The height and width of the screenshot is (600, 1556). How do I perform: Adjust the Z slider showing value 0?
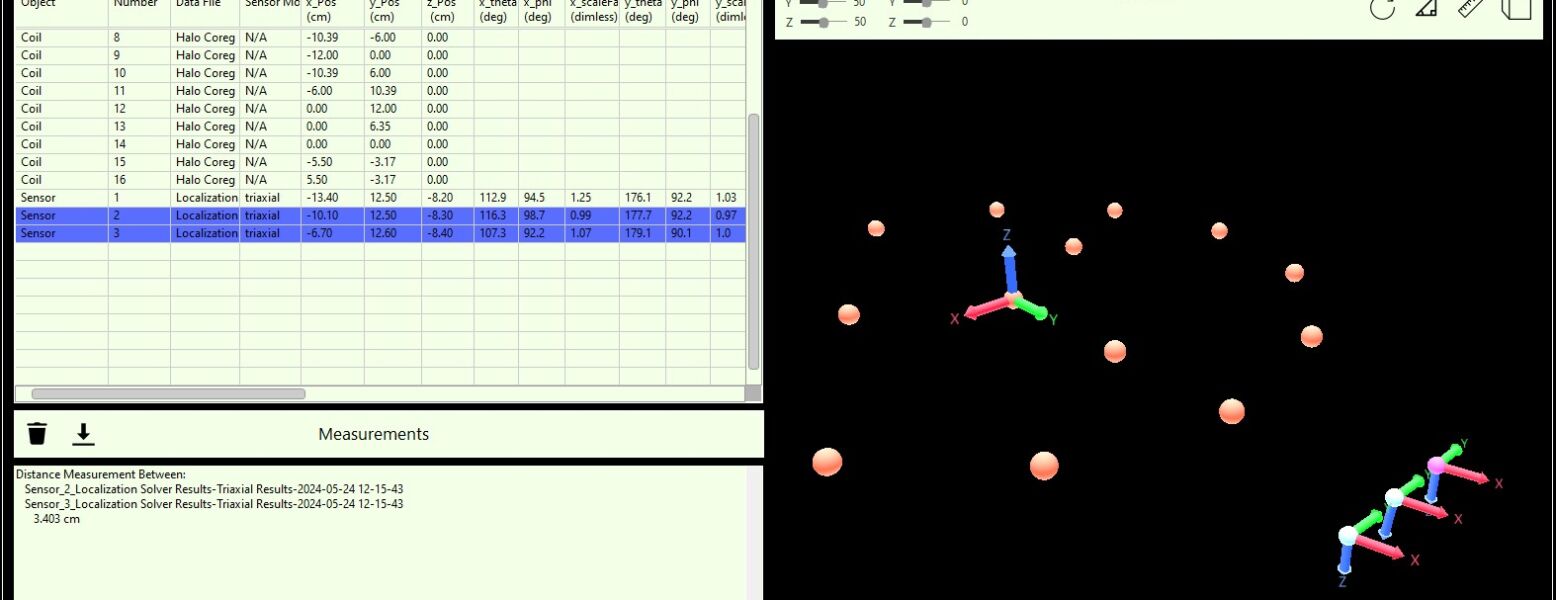(x=926, y=22)
